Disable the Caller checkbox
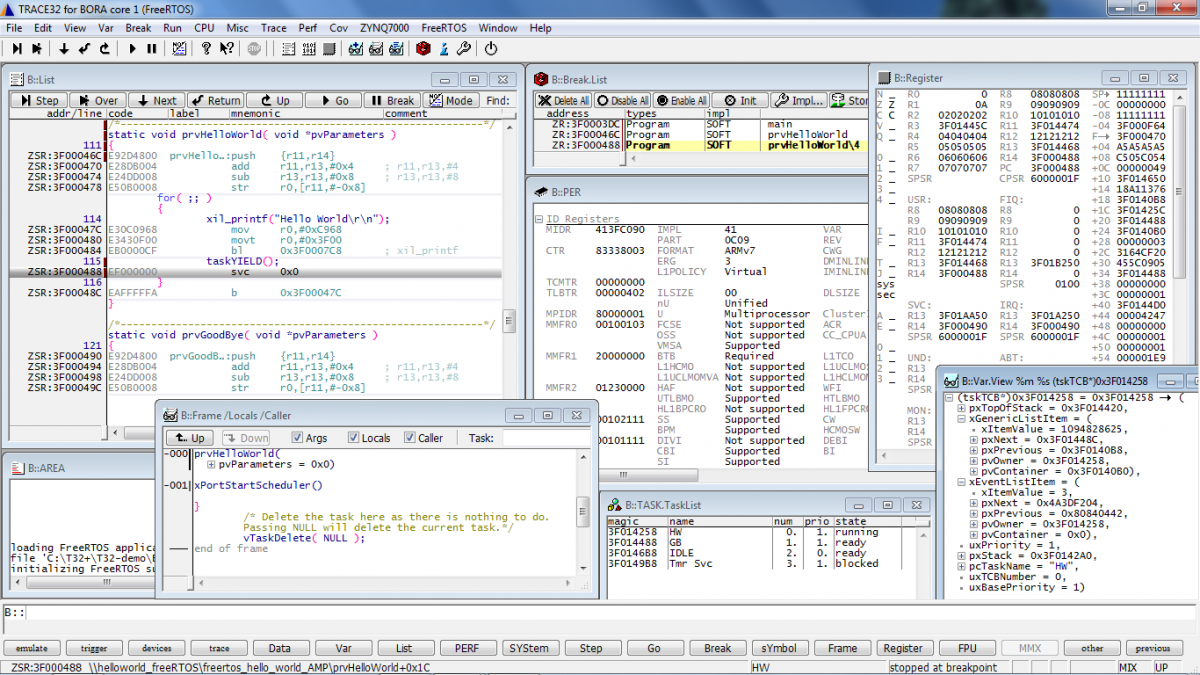1200x675 pixels. pyautogui.click(x=409, y=438)
